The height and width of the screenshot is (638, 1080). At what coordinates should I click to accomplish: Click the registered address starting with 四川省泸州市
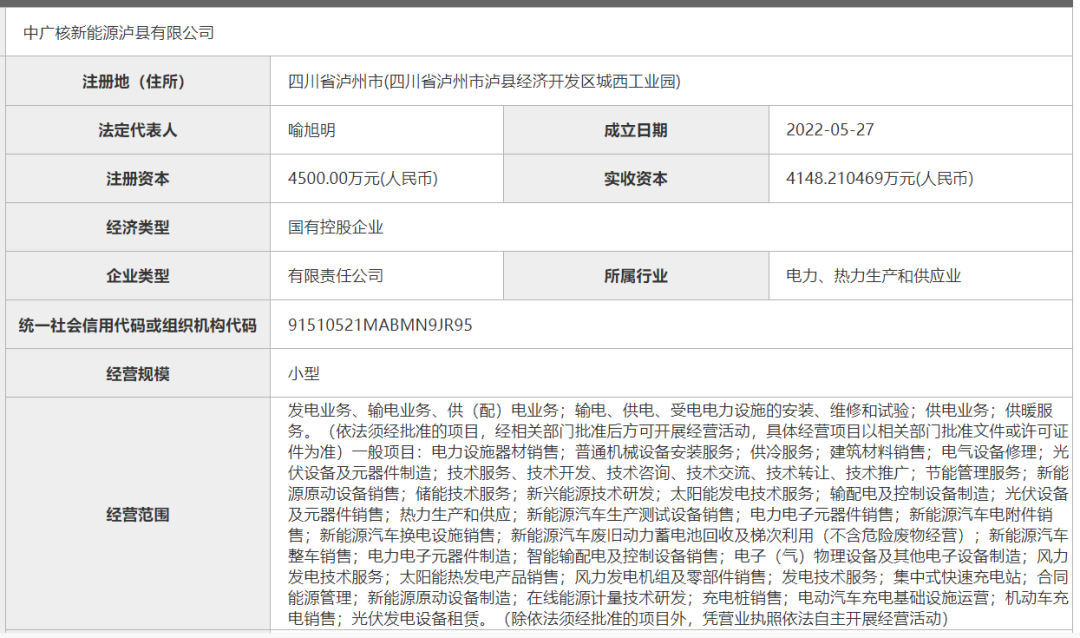[x=483, y=82]
